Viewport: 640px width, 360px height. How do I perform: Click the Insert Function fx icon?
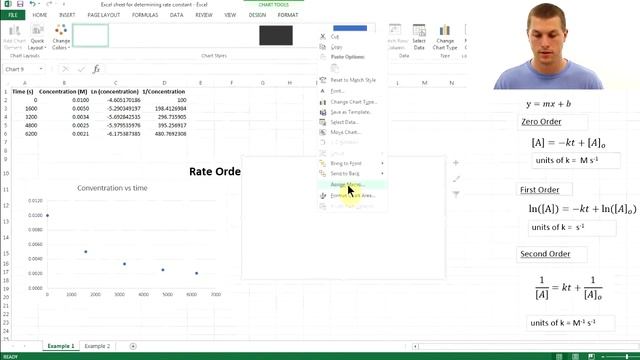coord(96,69)
